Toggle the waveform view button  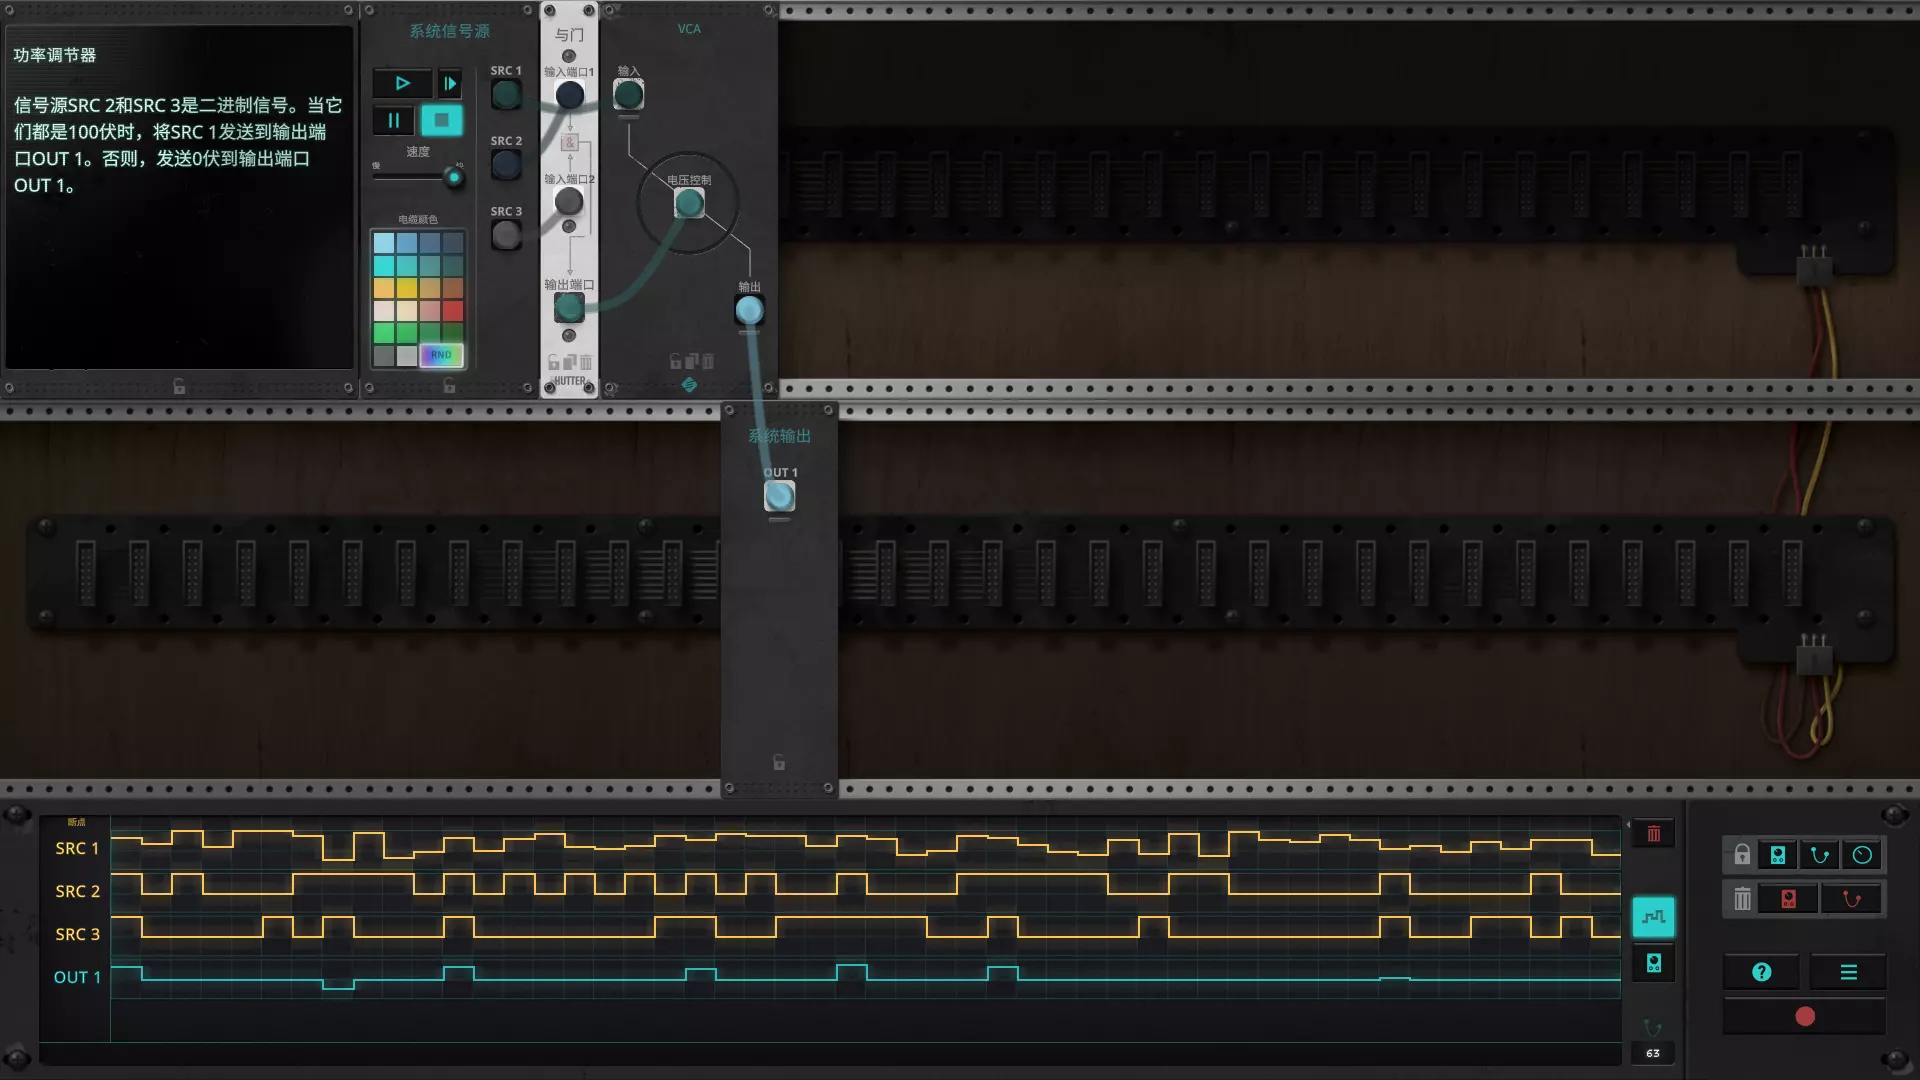click(x=1654, y=917)
